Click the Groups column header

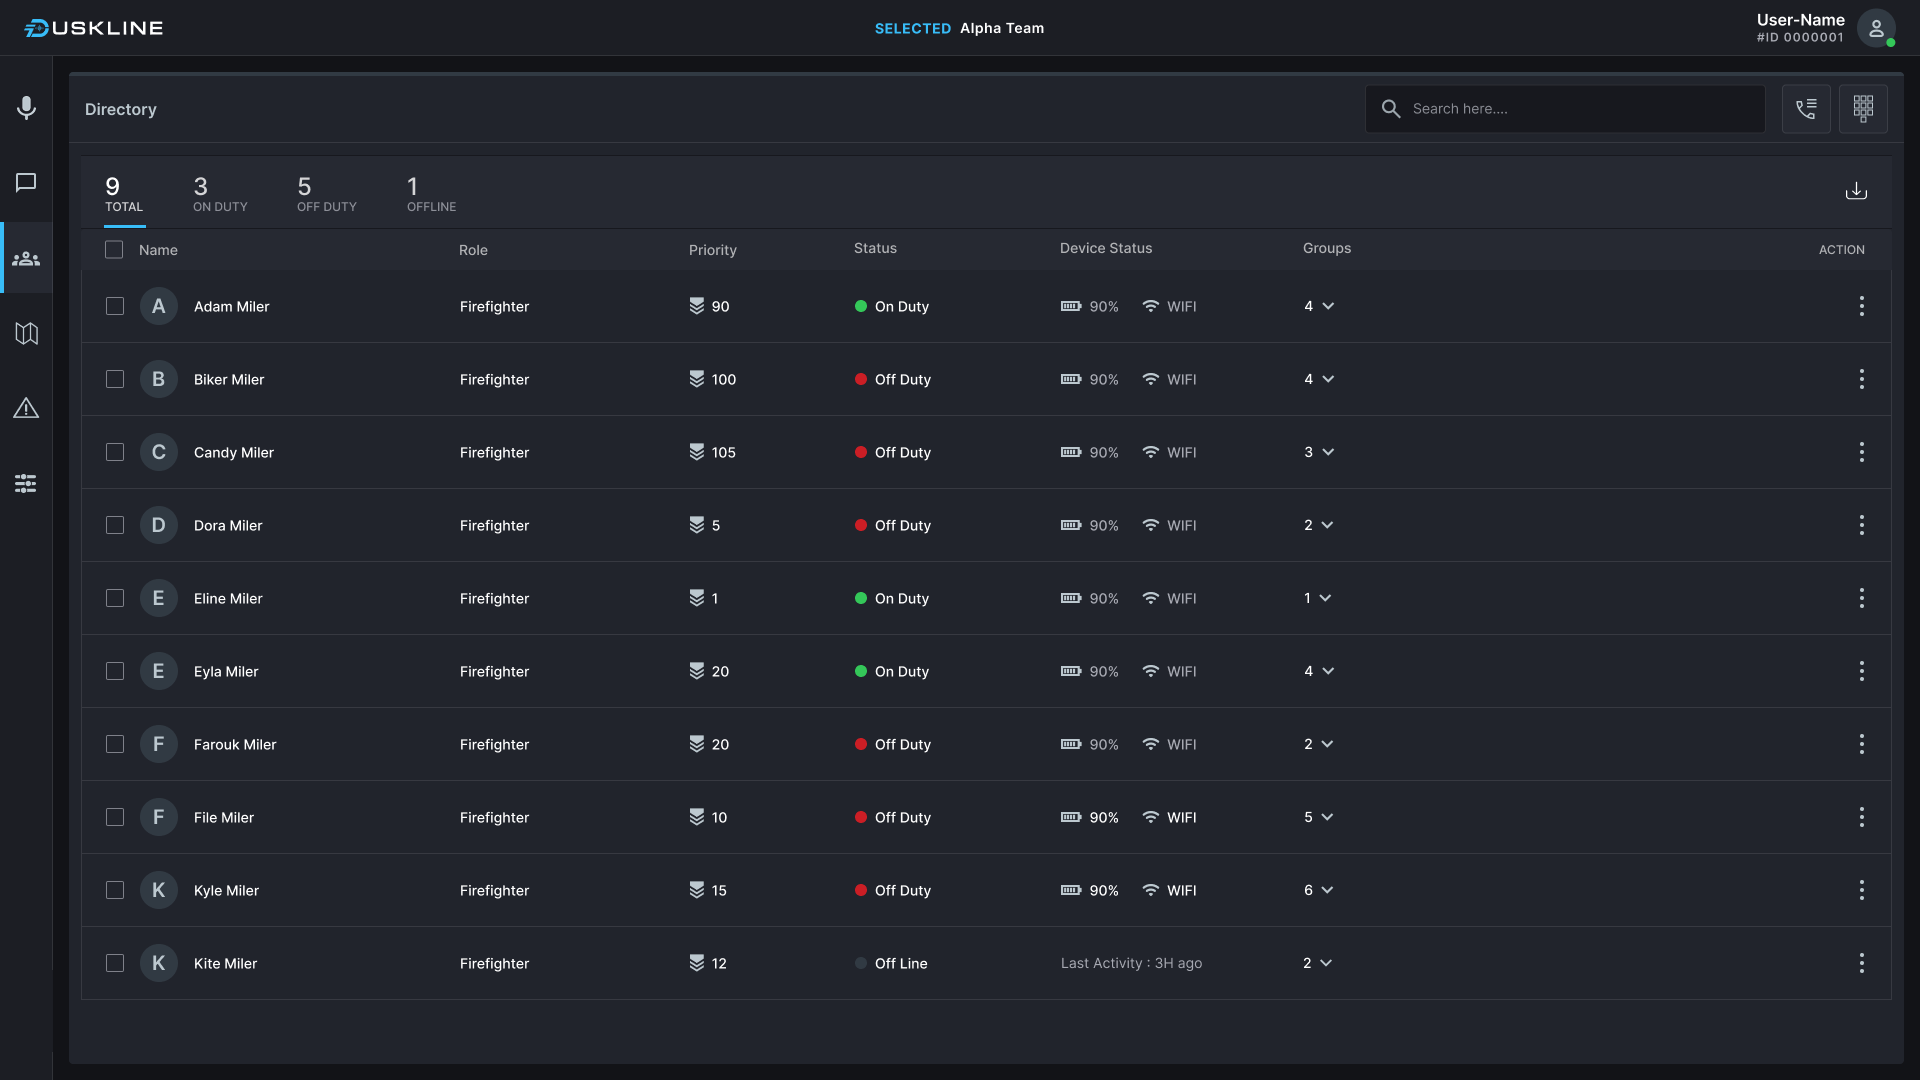coord(1327,248)
